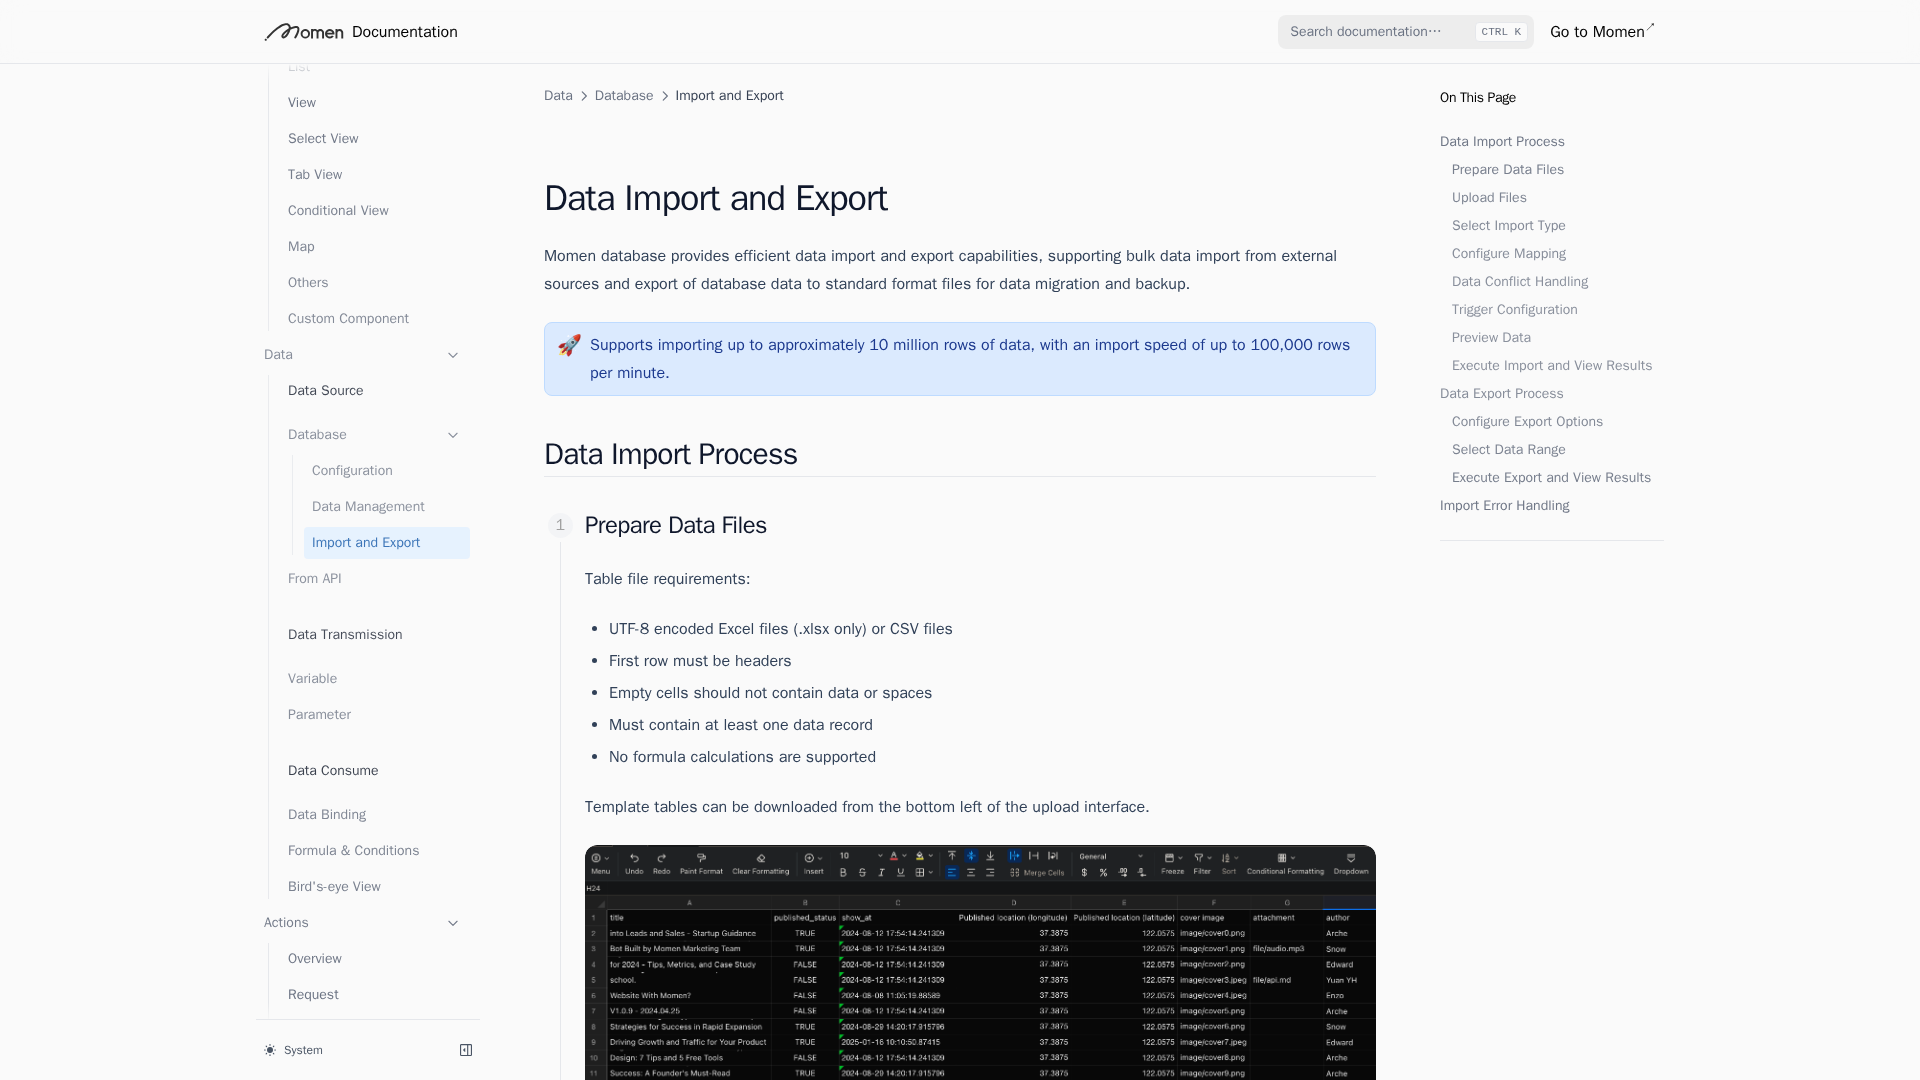1920x1080 pixels.
Task: Click the sun icon for System theme
Action: (270, 1050)
